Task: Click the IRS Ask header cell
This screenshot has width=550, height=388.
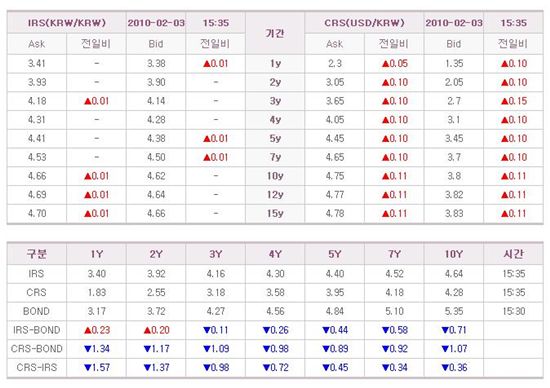Action: tap(36, 44)
